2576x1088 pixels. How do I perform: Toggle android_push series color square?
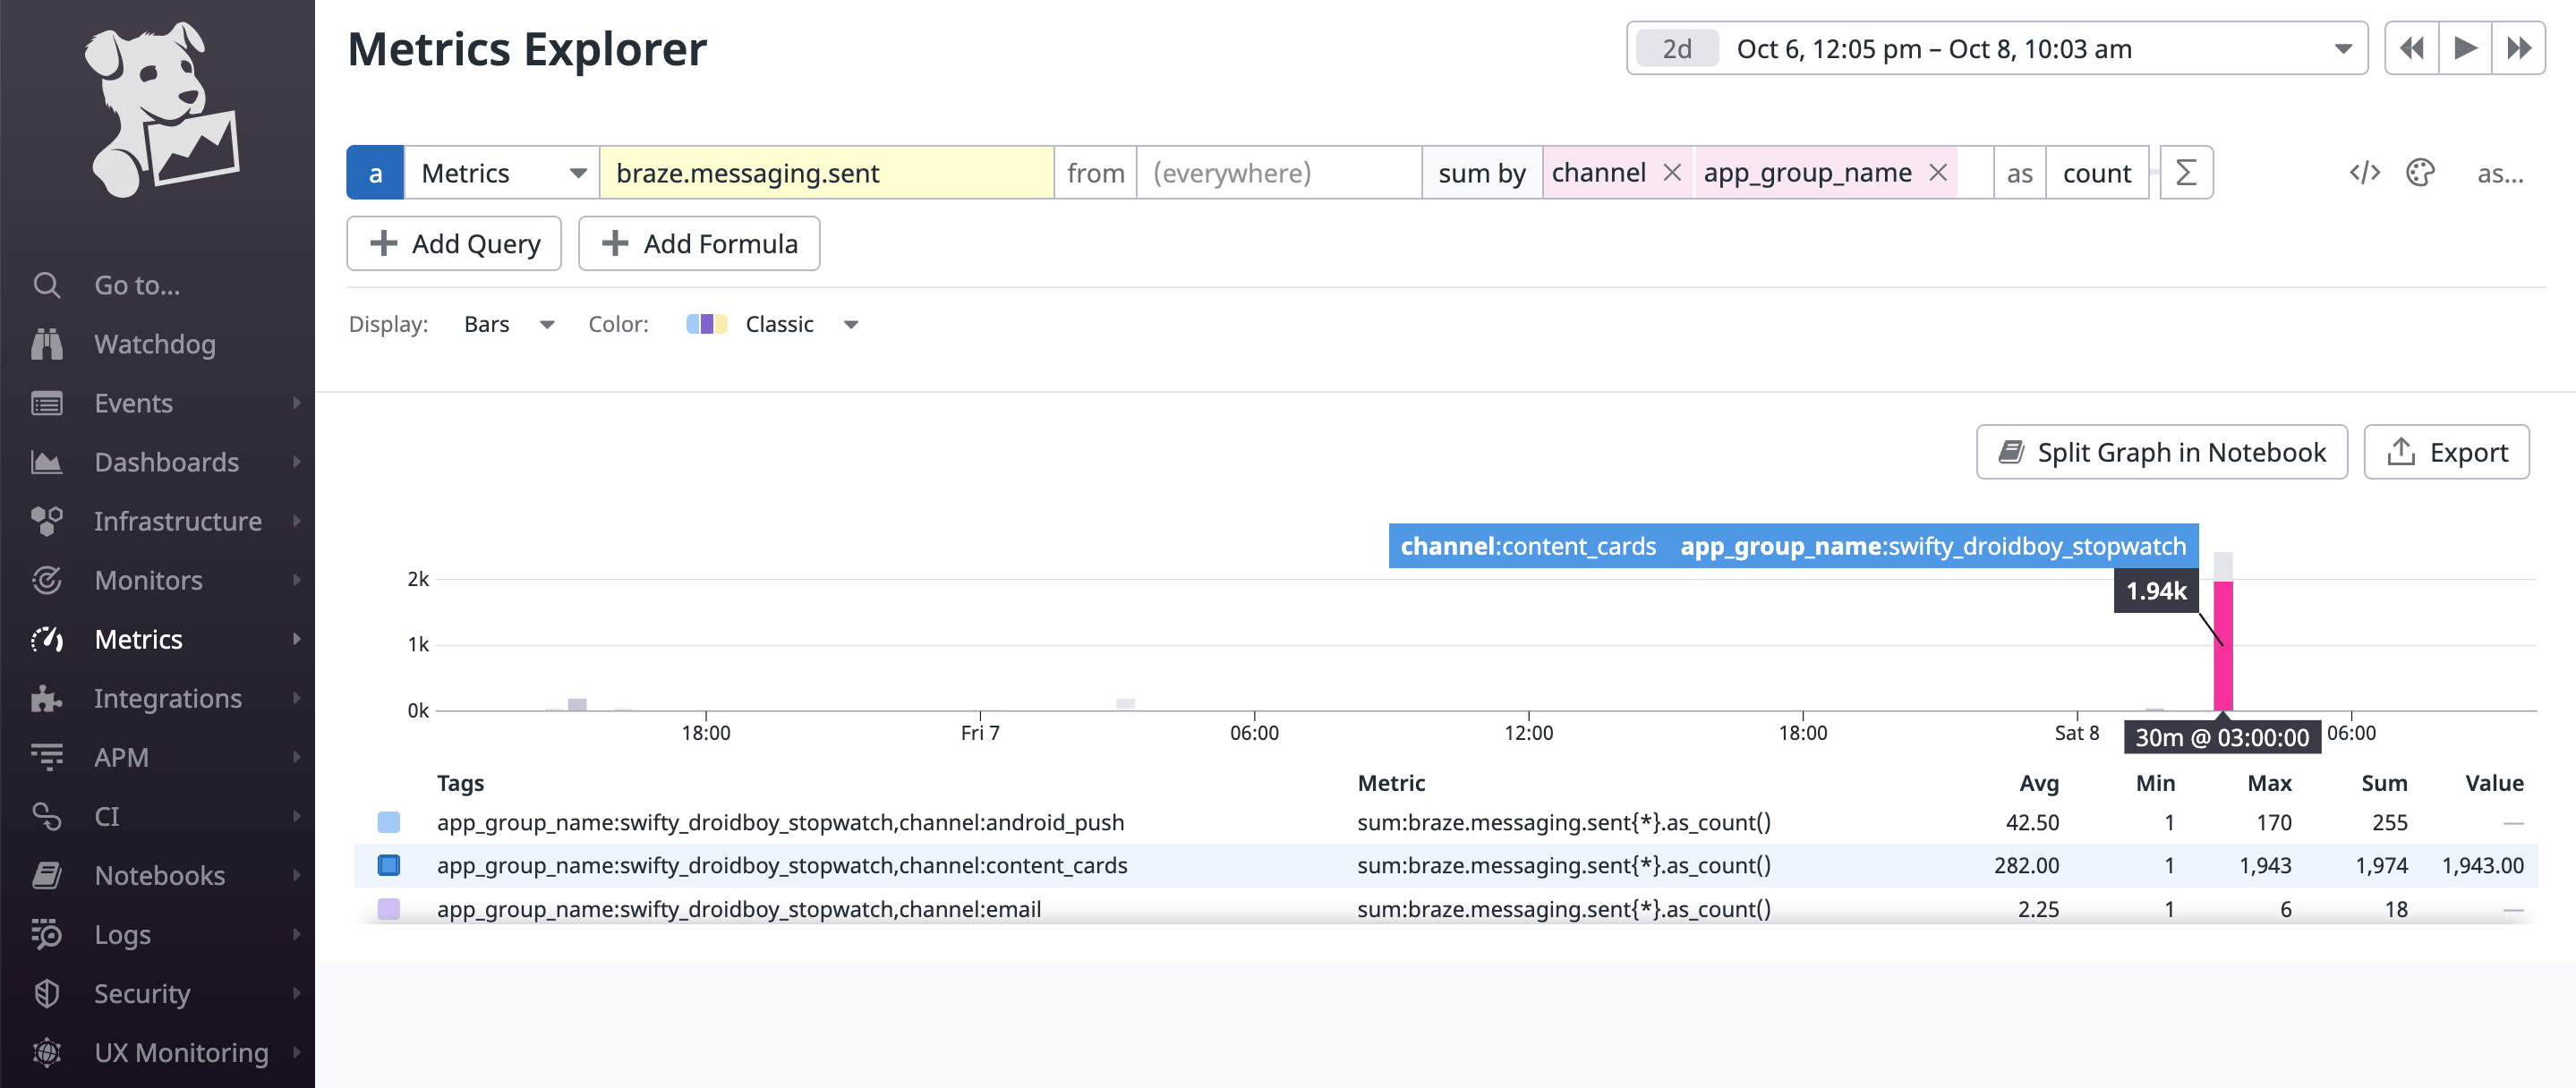coord(389,822)
